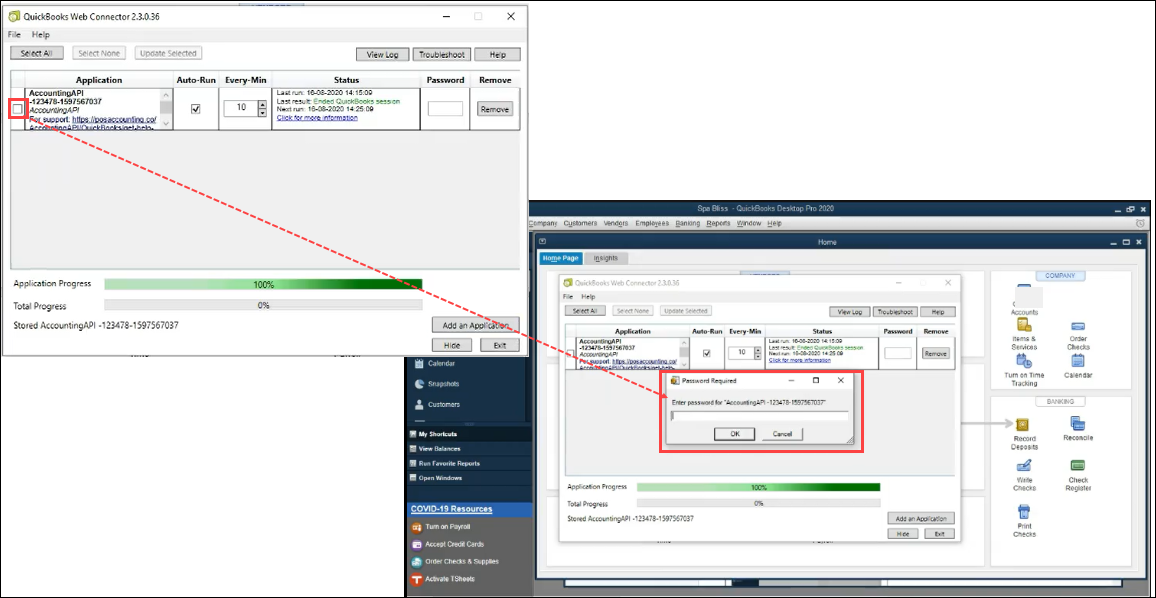
Task: Click Application cell scroll-down arrow in large Web Connector
Action: click(166, 124)
